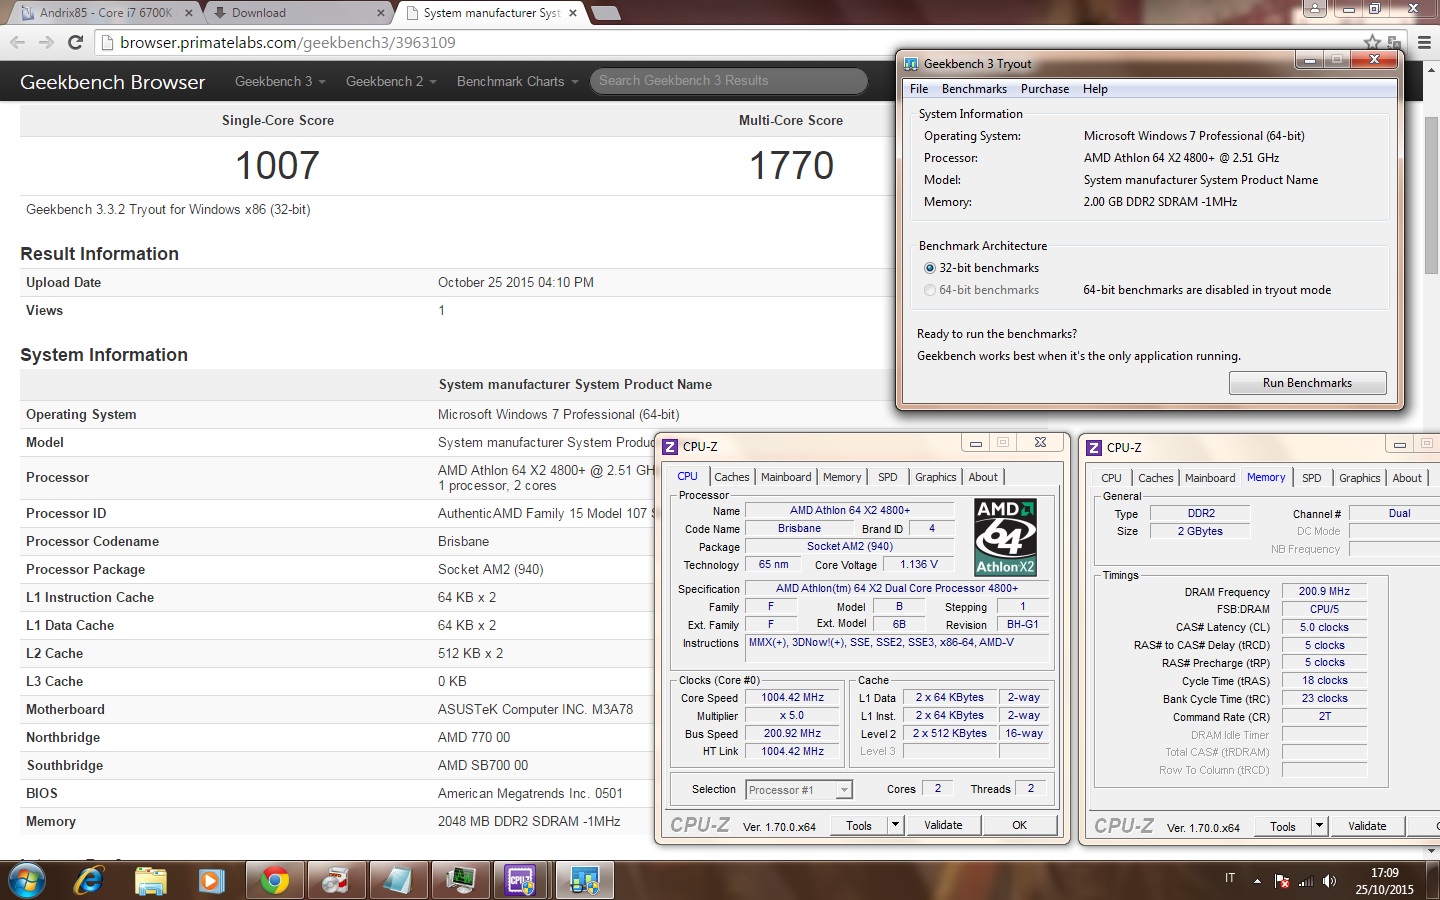The height and width of the screenshot is (900, 1440).
Task: Switch to CPU-Z in the taskbar
Action: [x=522, y=881]
